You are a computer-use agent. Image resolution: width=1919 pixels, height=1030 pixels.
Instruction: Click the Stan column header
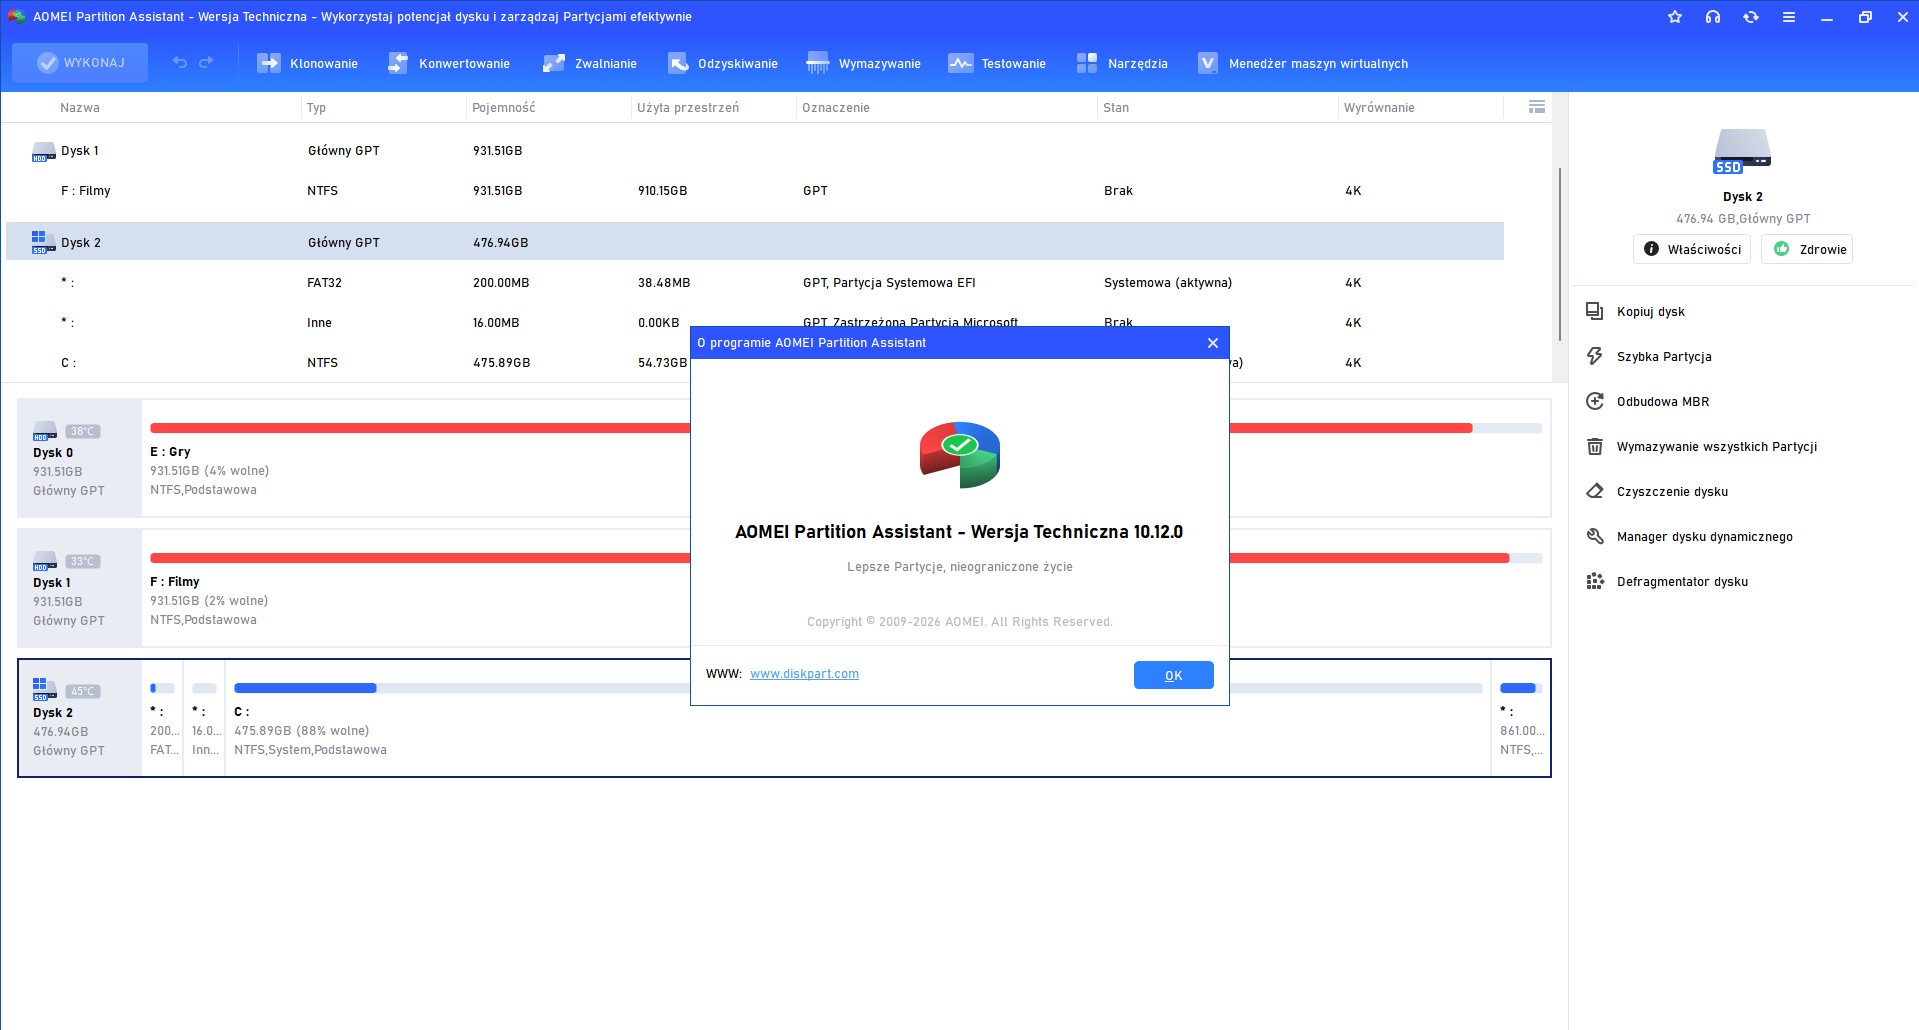1116,108
